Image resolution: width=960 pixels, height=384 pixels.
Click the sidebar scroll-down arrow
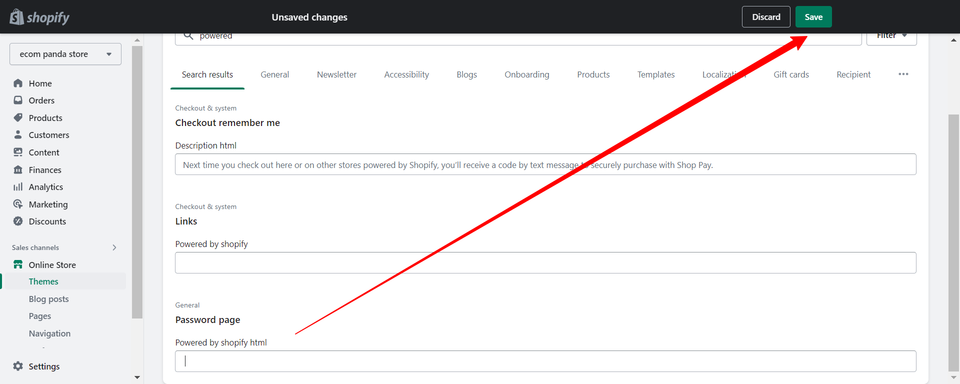point(137,377)
